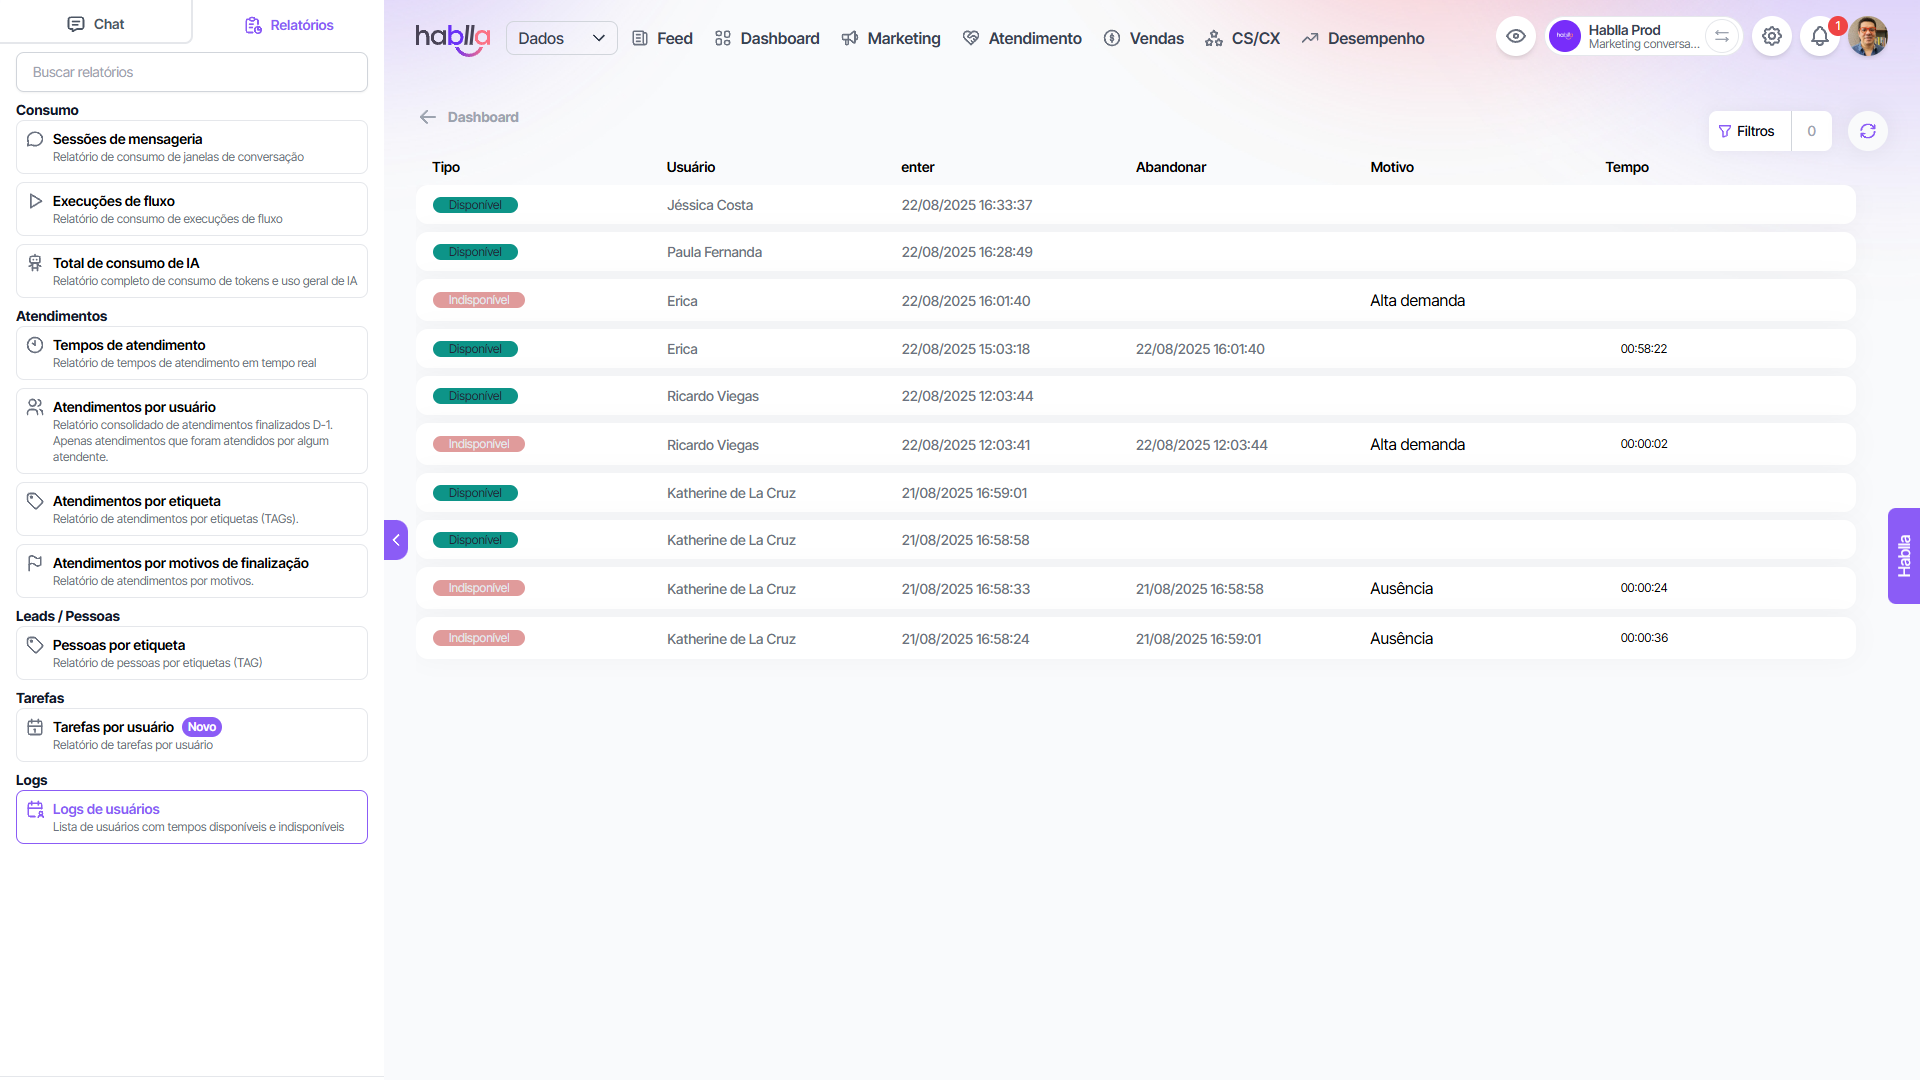This screenshot has height=1080, width=1920.
Task: Click the workspace switch arrows icon
Action: pyautogui.click(x=1722, y=37)
